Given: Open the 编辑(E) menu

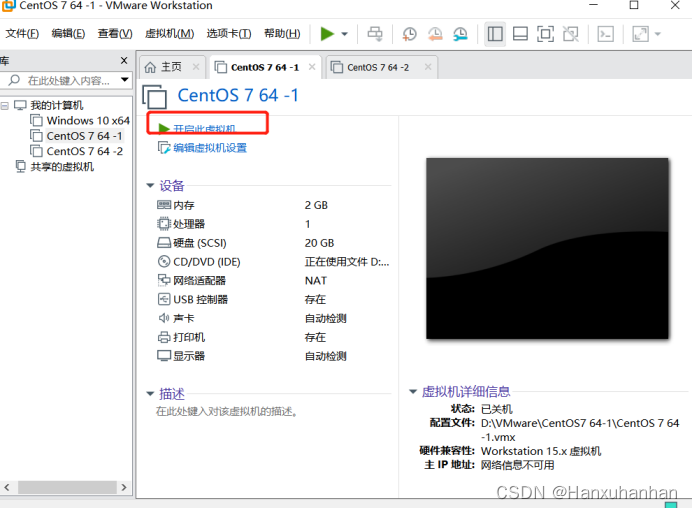Looking at the screenshot, I should coord(68,34).
